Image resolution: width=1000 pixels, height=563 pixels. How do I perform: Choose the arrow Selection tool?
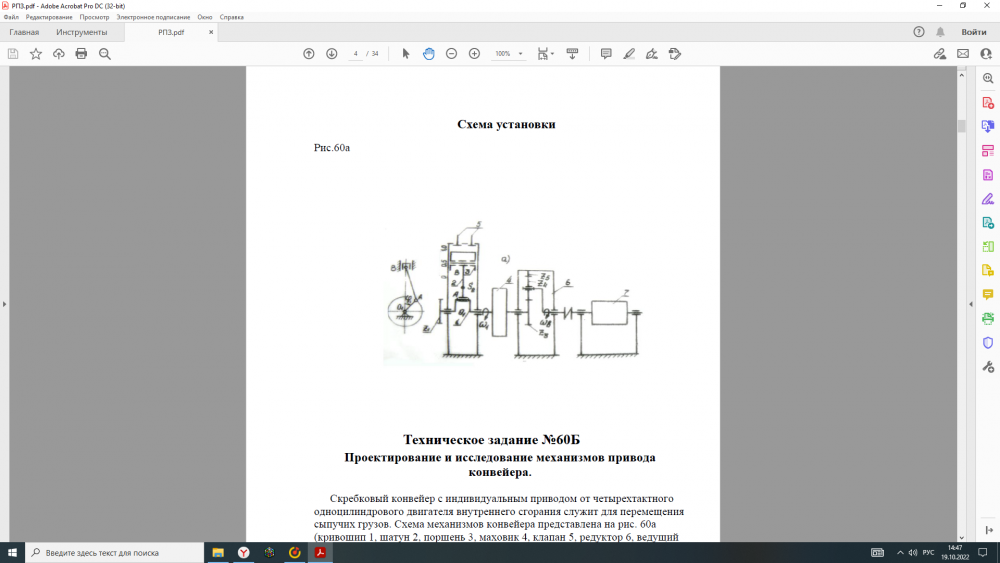pyautogui.click(x=406, y=54)
